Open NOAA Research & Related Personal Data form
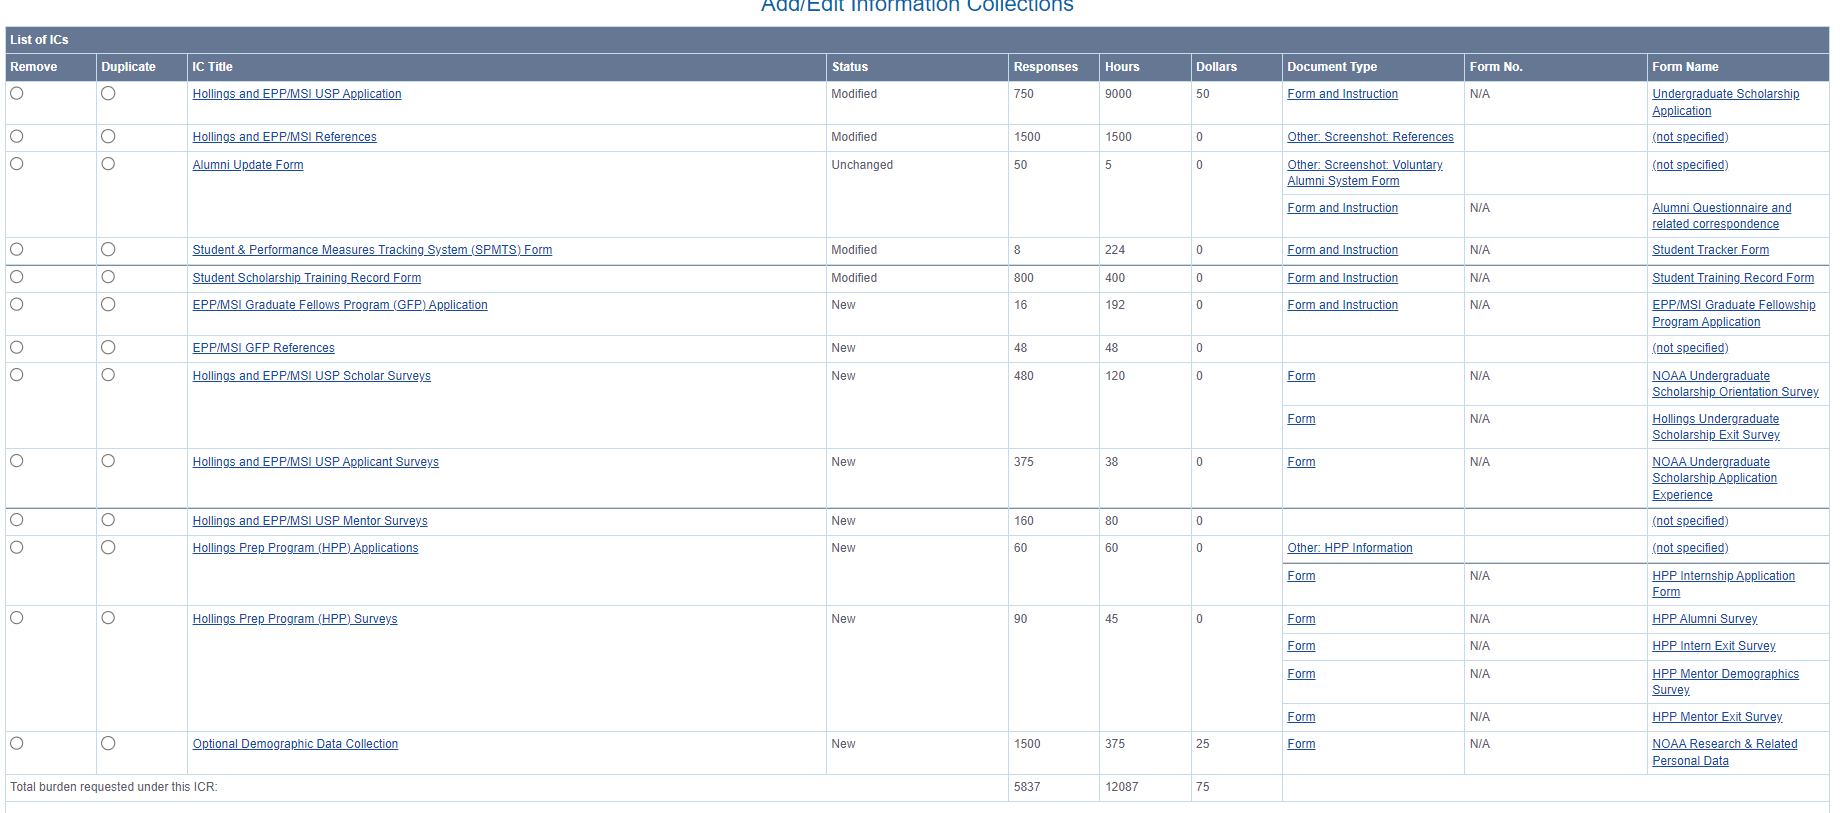The width and height of the screenshot is (1840, 813). click(1724, 744)
